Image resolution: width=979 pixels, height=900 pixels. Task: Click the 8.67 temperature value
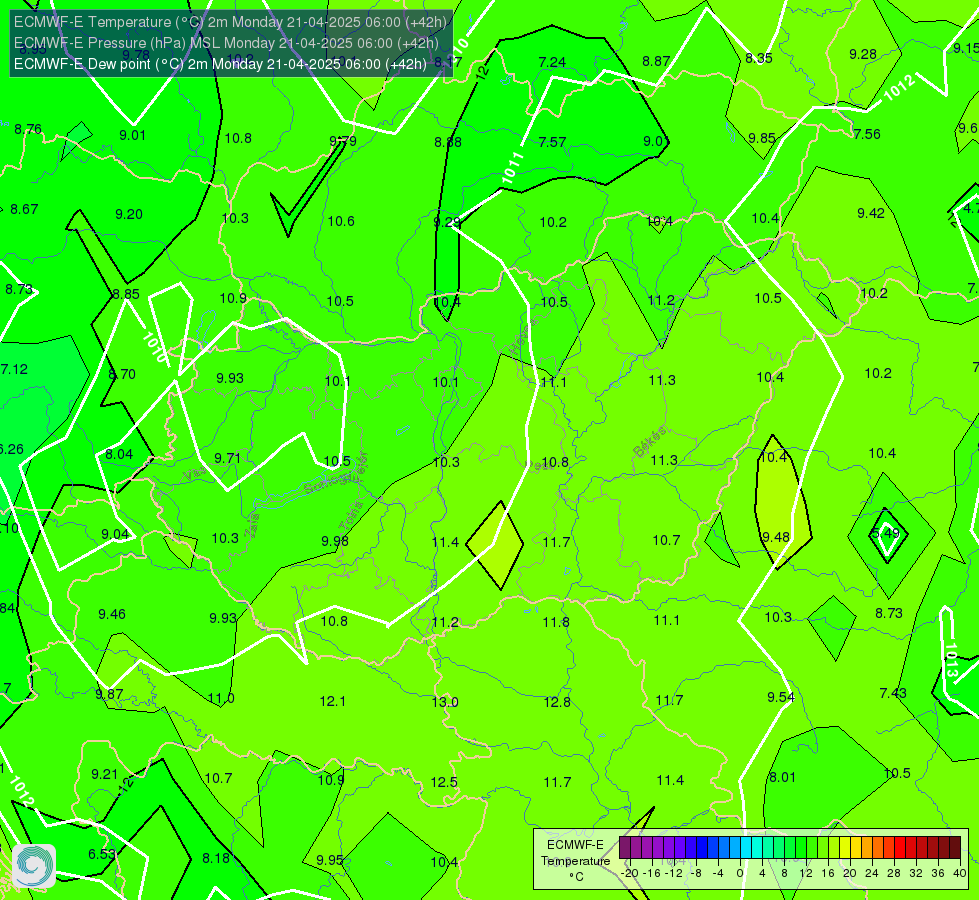coord(24,209)
